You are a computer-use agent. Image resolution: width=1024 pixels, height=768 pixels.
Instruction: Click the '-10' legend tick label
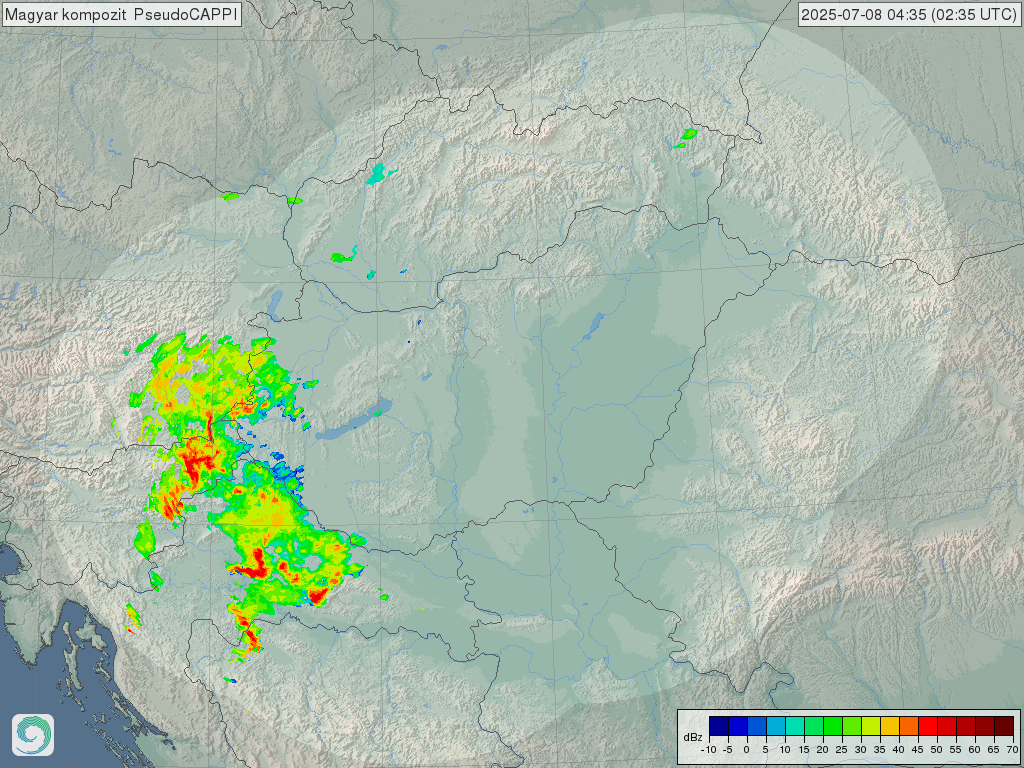click(709, 750)
